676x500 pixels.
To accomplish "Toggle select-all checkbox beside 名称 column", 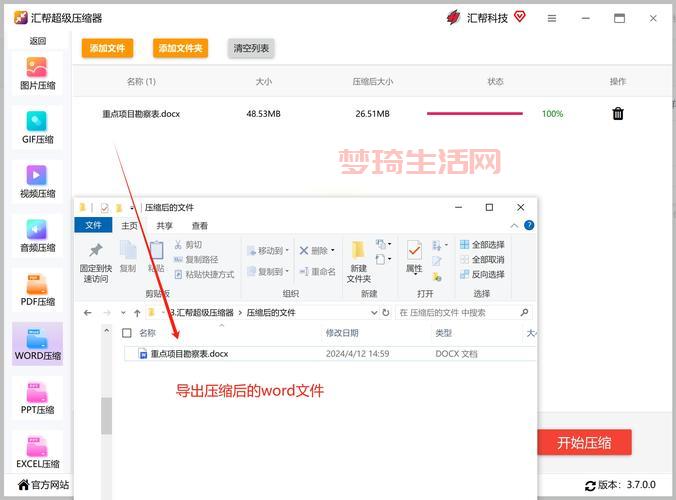I will point(127,333).
